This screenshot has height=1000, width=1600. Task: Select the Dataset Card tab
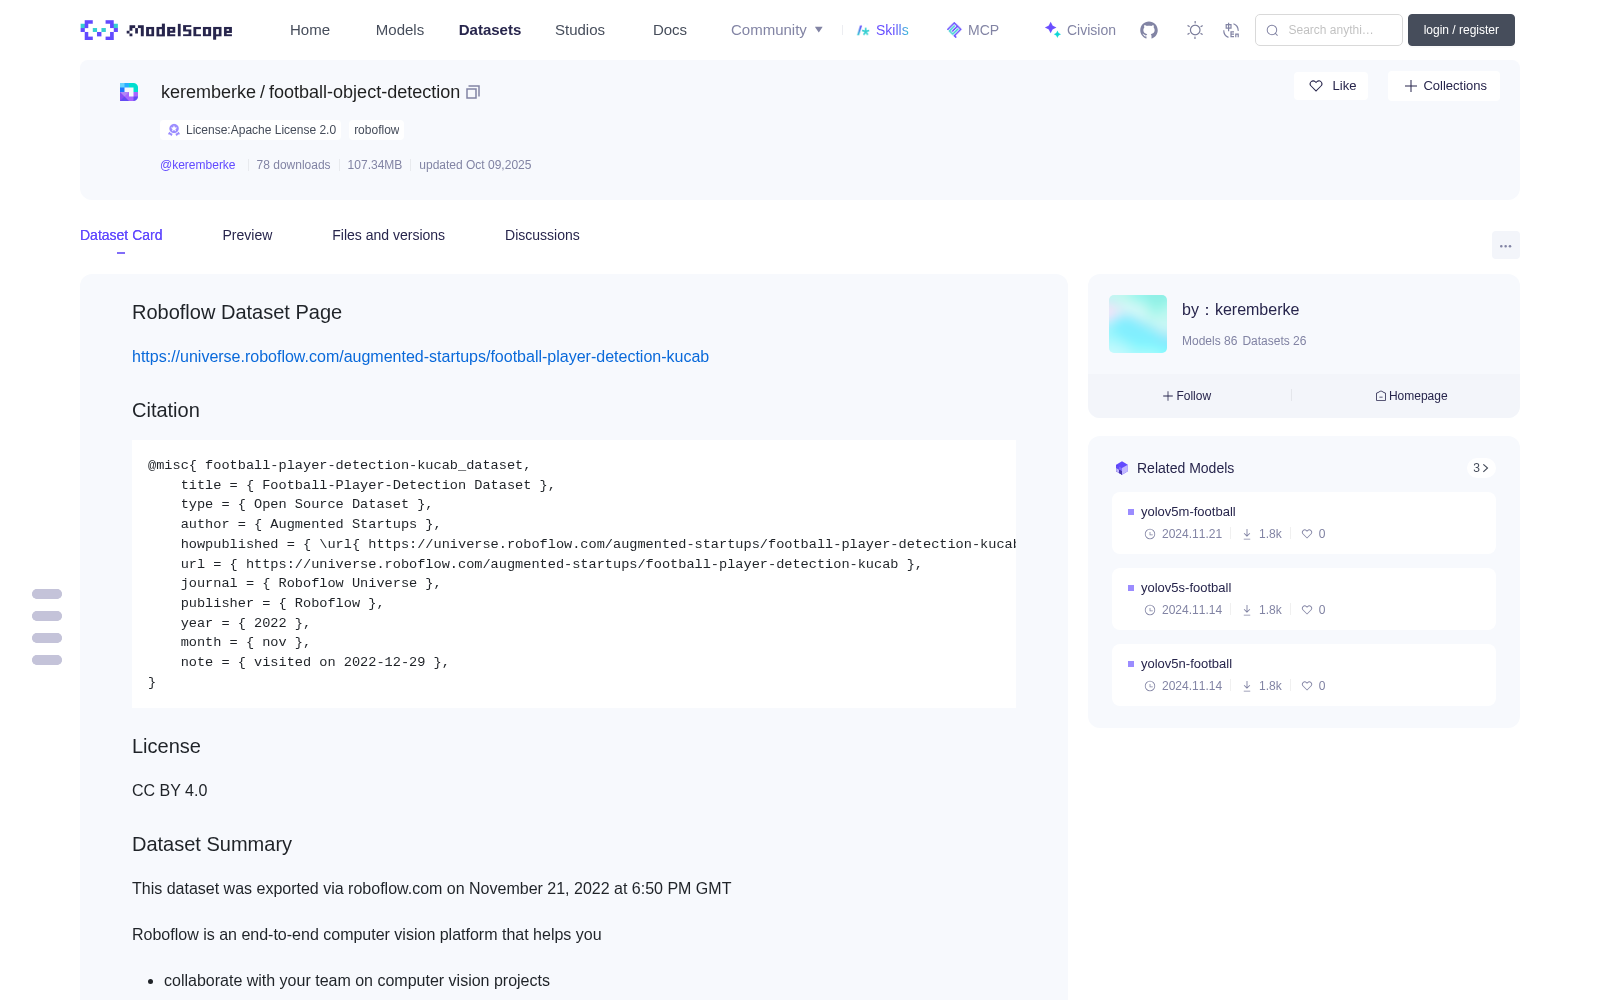121,235
